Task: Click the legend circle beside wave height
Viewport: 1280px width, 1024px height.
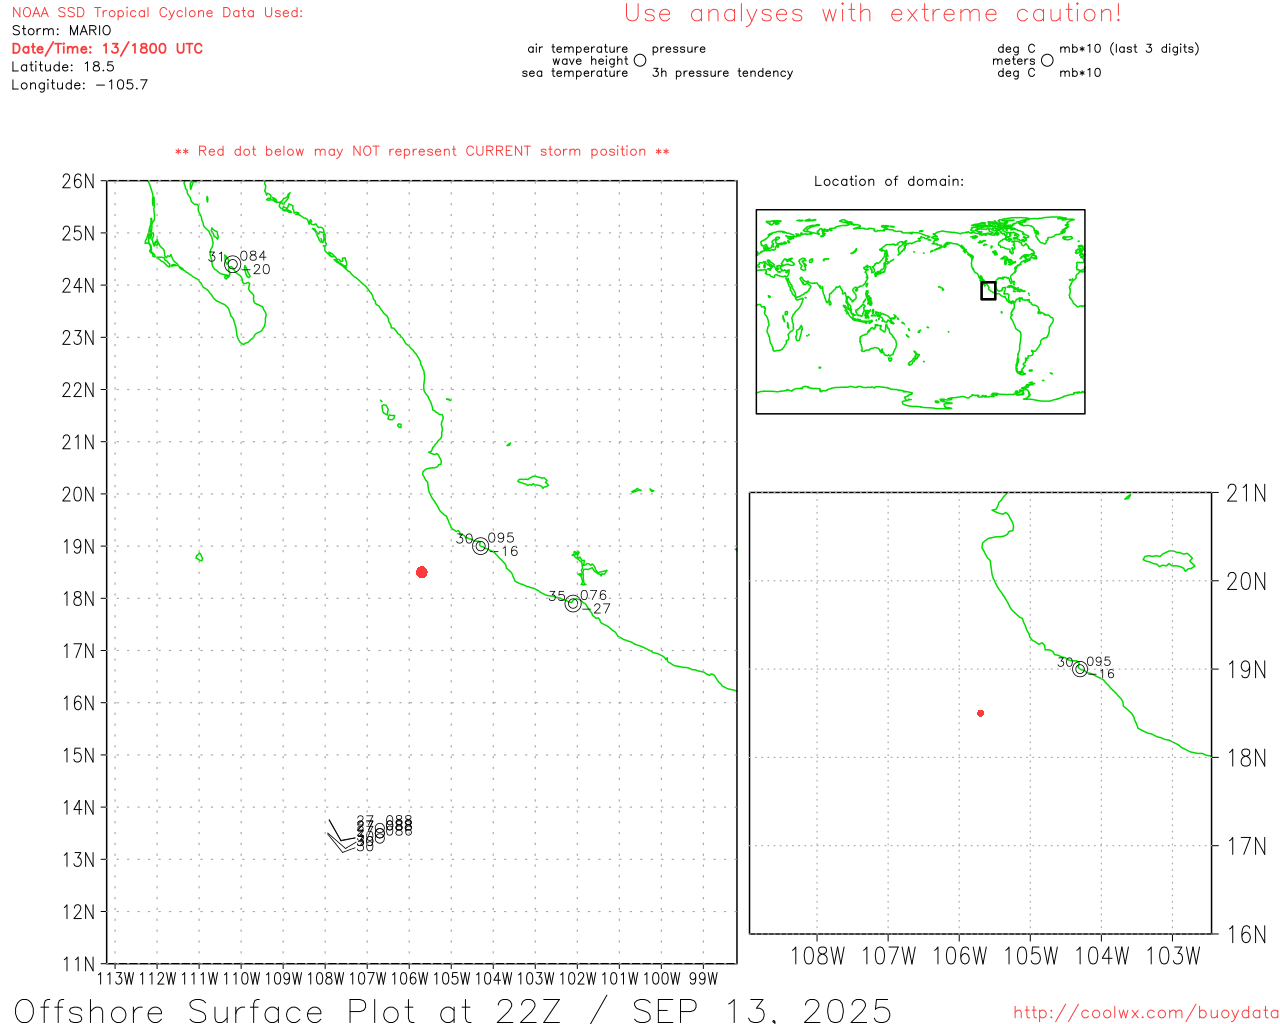Action: tap(640, 60)
